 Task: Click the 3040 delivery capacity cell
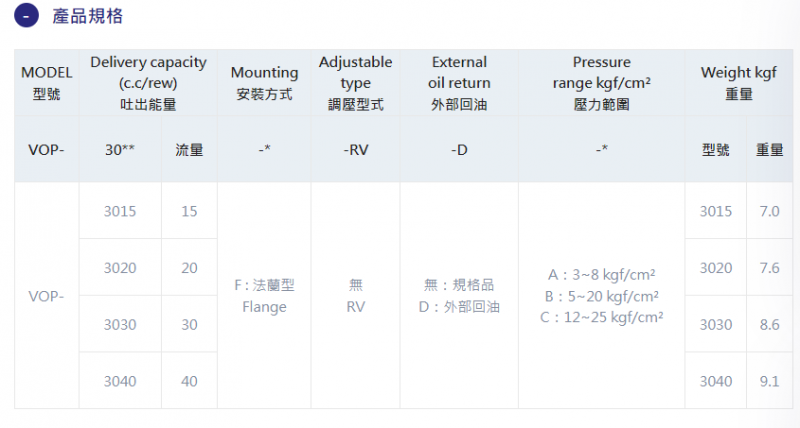coord(120,381)
